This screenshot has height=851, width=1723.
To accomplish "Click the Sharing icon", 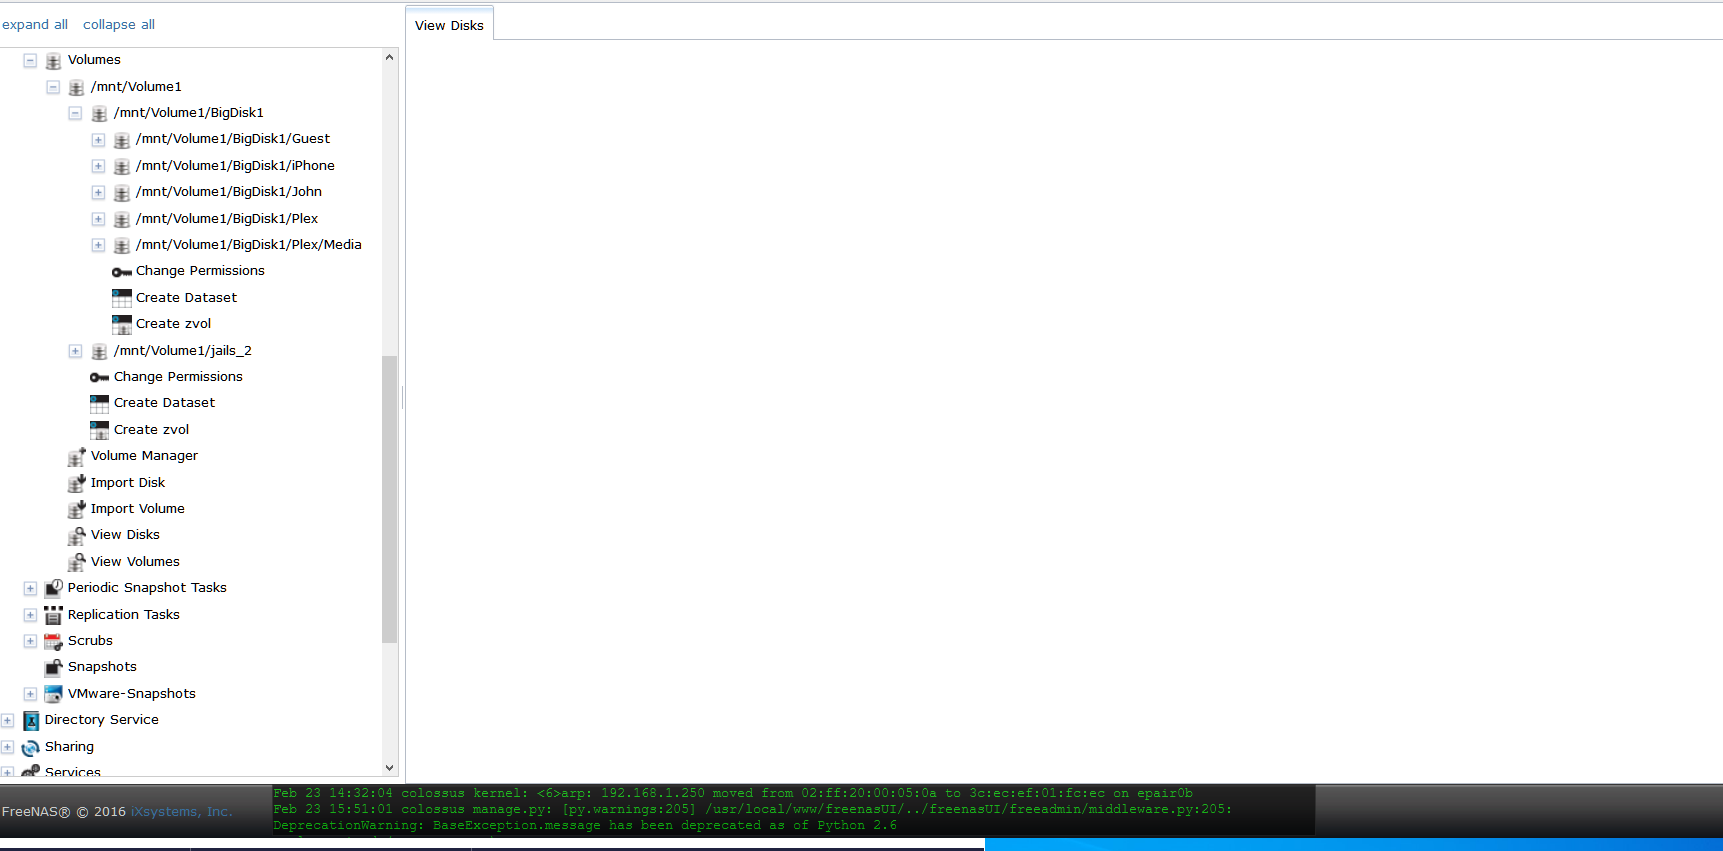I will [31, 747].
